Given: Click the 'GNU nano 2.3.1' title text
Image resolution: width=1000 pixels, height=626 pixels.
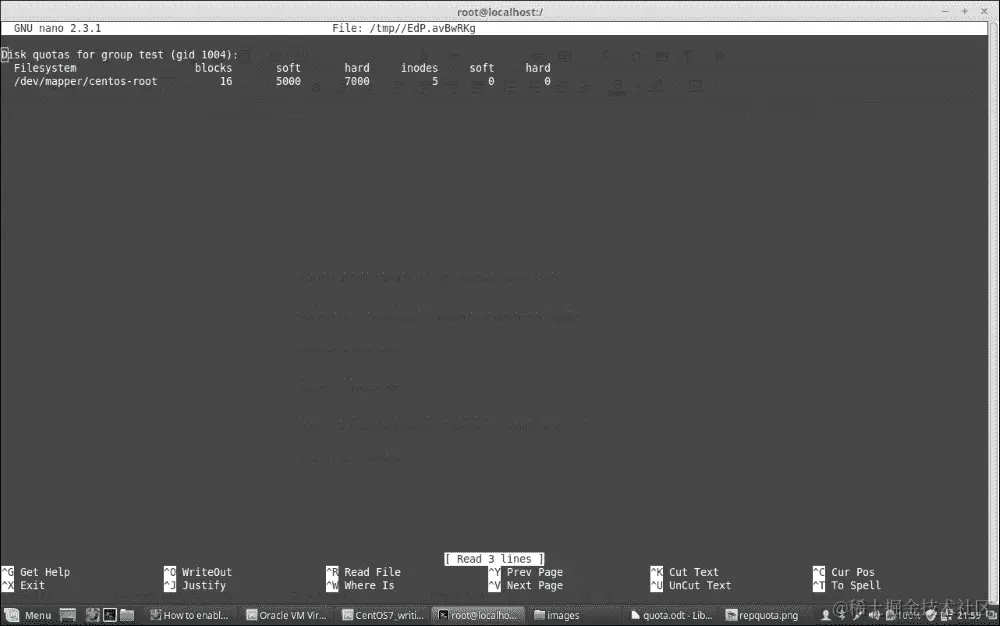Looking at the screenshot, I should [x=57, y=28].
